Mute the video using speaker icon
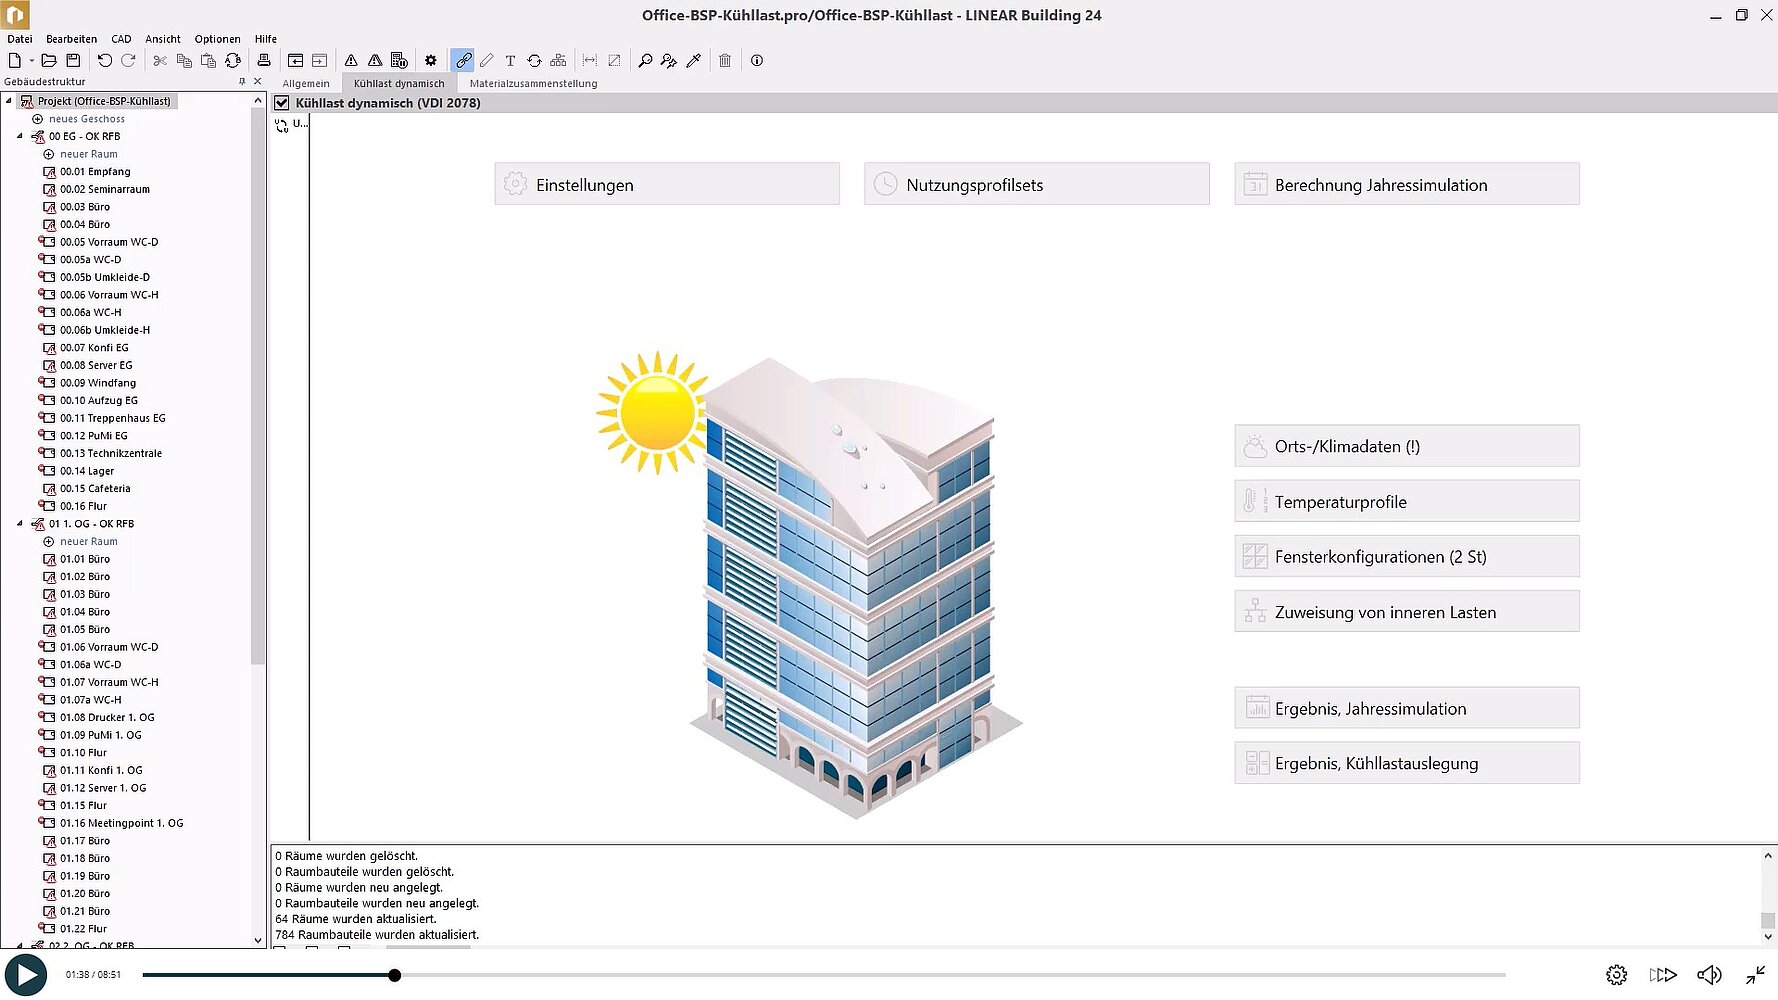Viewport: 1778px width, 1000px height. (x=1709, y=975)
